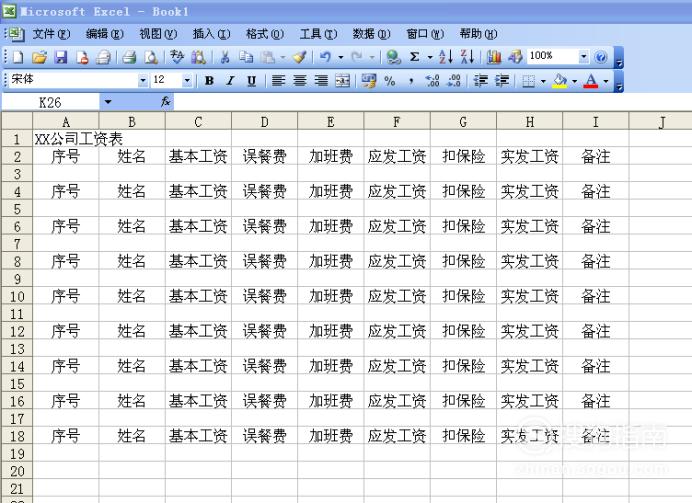The height and width of the screenshot is (503, 692).
Task: Decrease cell indent
Action: (480, 81)
